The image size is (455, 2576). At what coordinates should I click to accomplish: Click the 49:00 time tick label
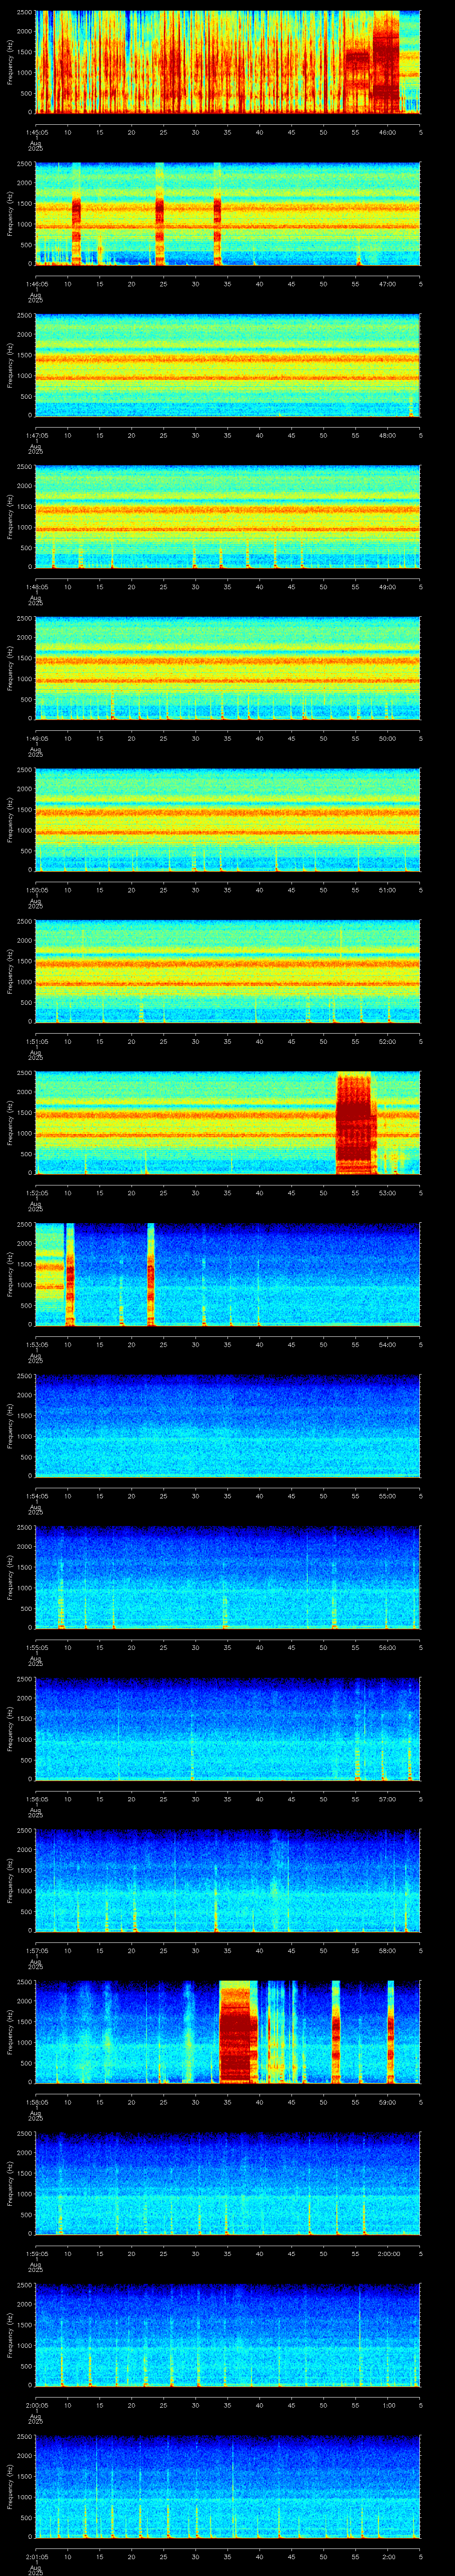387,587
